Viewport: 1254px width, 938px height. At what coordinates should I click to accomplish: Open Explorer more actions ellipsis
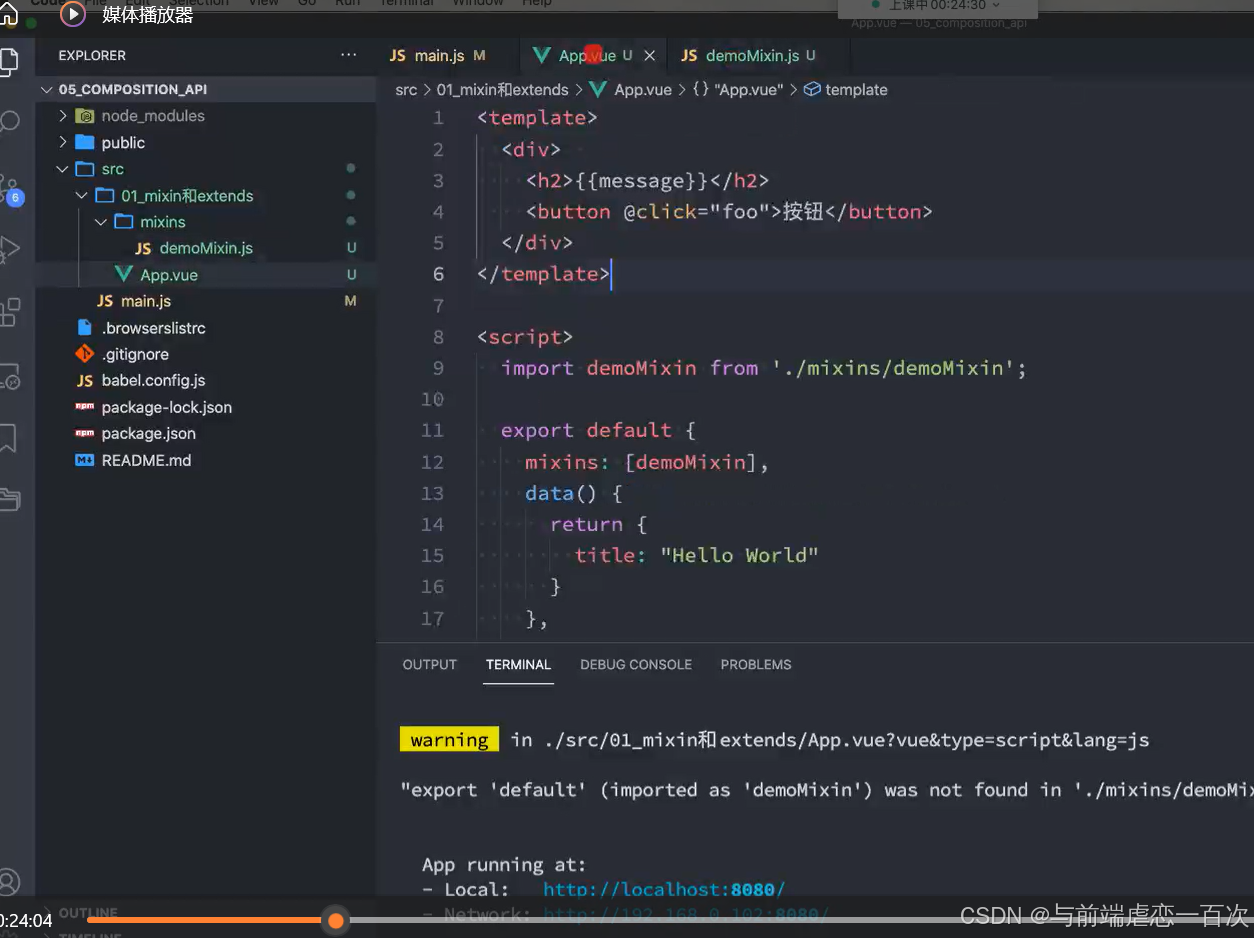point(348,55)
